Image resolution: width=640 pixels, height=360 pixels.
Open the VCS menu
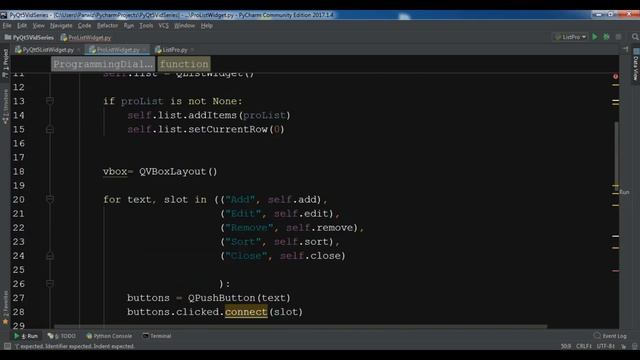coord(163,26)
